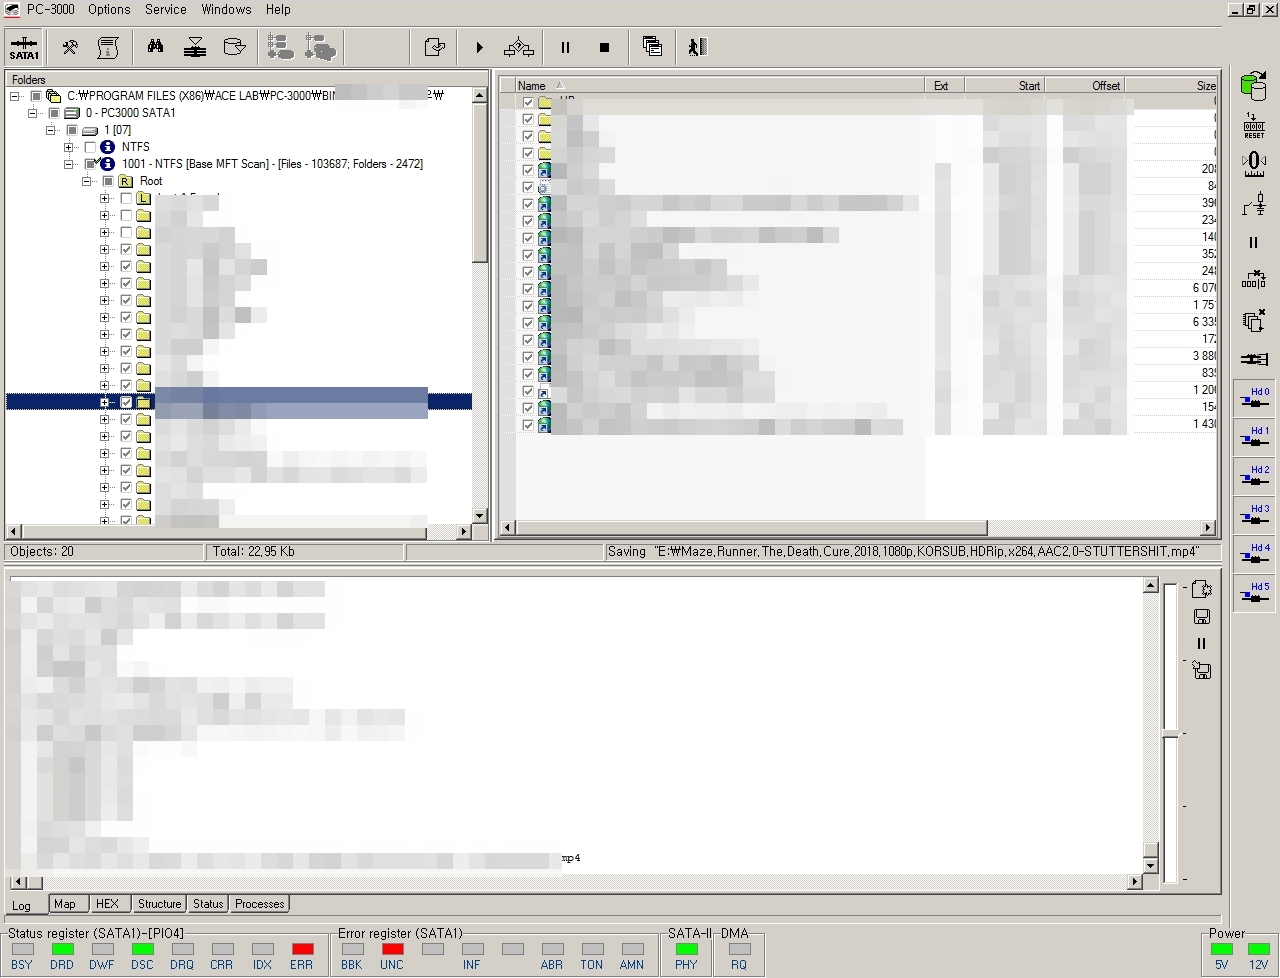Toggle checkbox for 1001 - NTFS Base MFT Scan

tap(90, 164)
